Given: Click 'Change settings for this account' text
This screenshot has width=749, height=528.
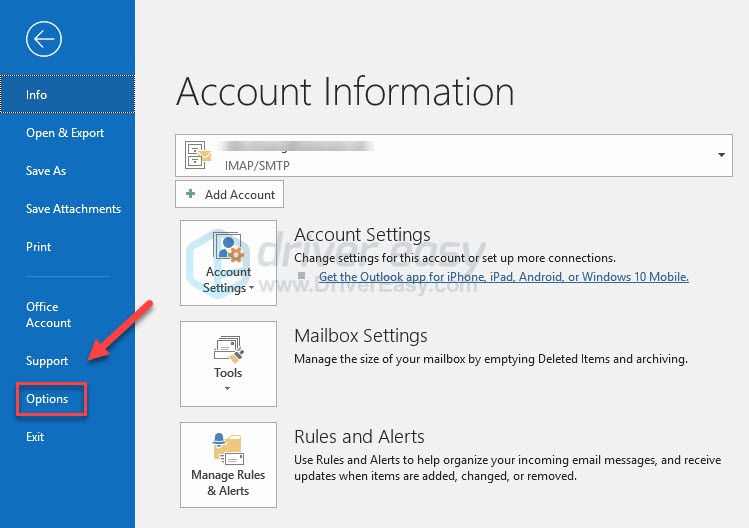Looking at the screenshot, I should (x=455, y=258).
